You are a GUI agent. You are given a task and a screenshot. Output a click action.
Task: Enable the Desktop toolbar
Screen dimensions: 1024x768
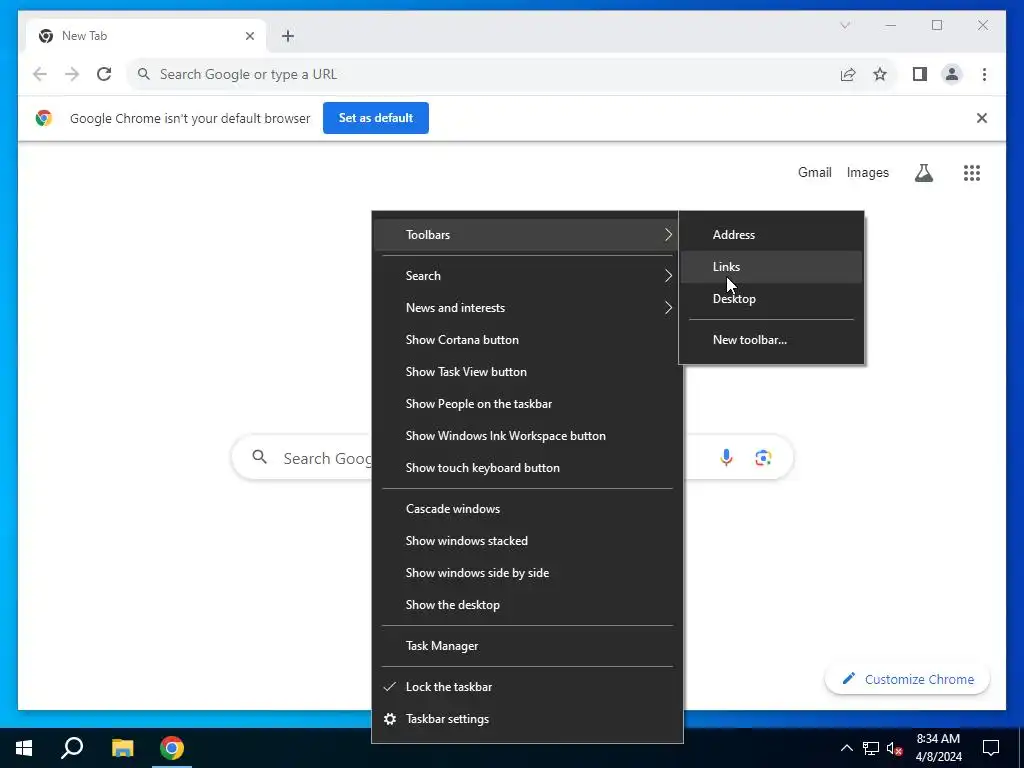(x=771, y=299)
